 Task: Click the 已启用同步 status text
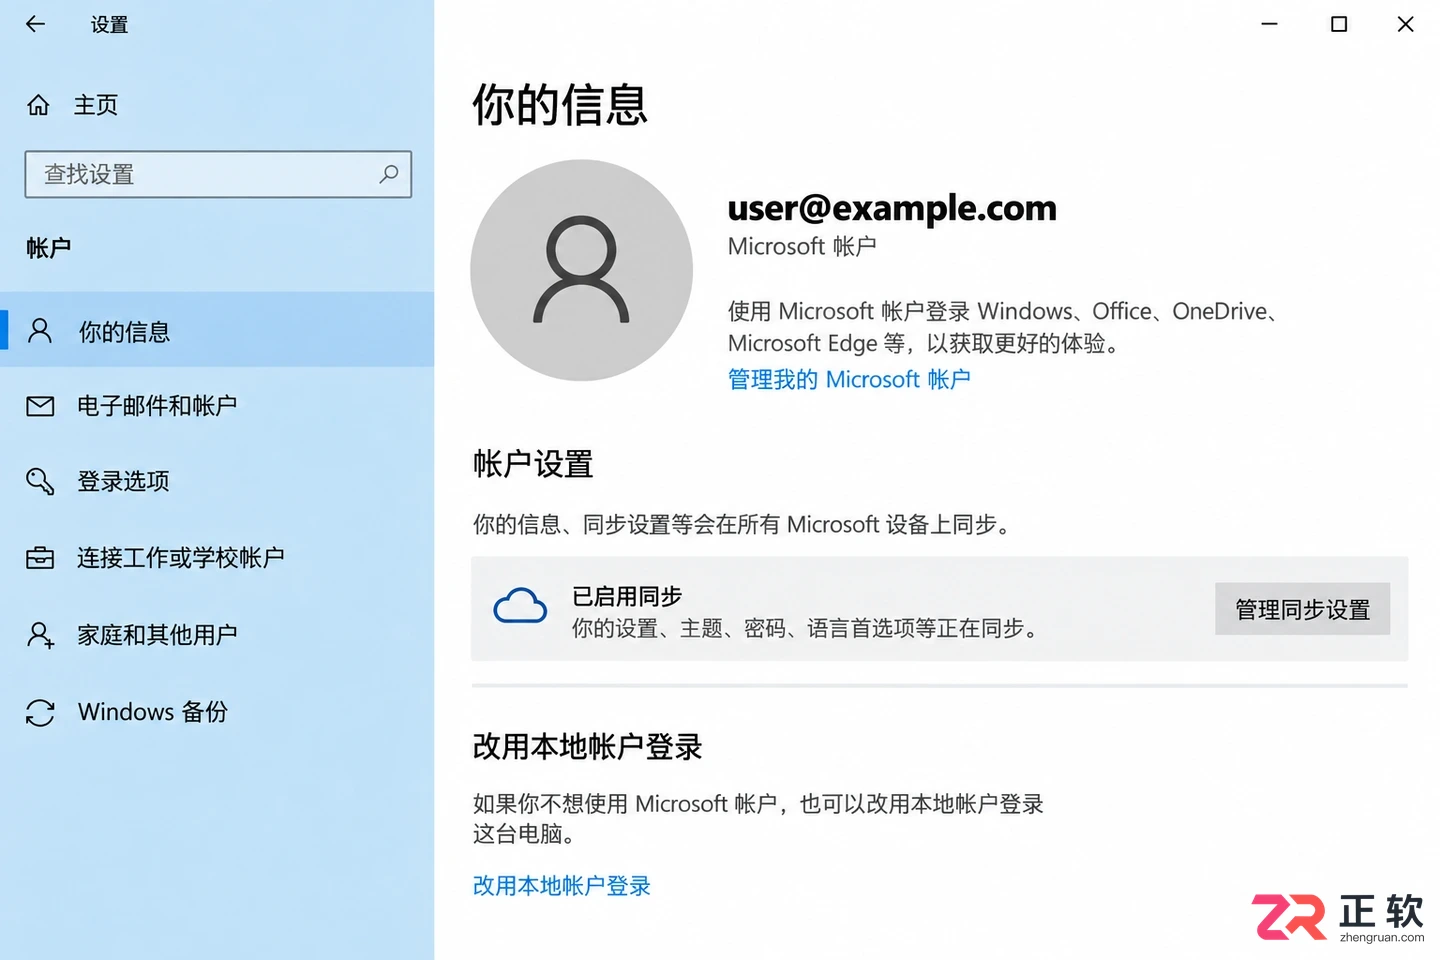pyautogui.click(x=627, y=597)
